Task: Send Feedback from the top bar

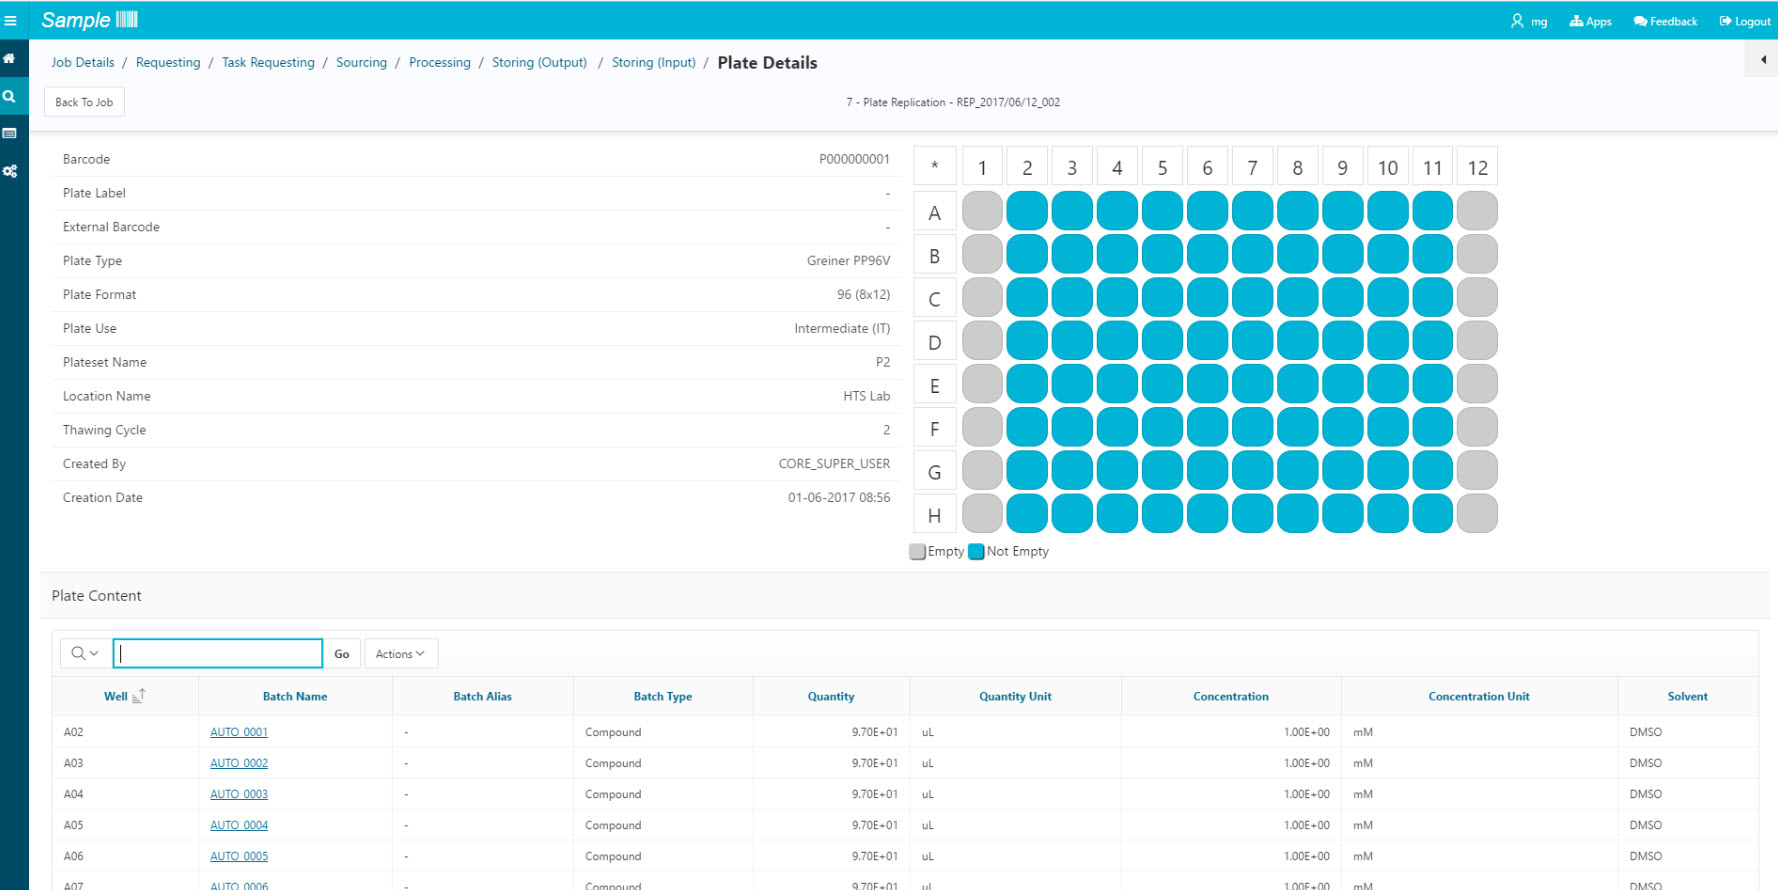Action: point(1665,21)
